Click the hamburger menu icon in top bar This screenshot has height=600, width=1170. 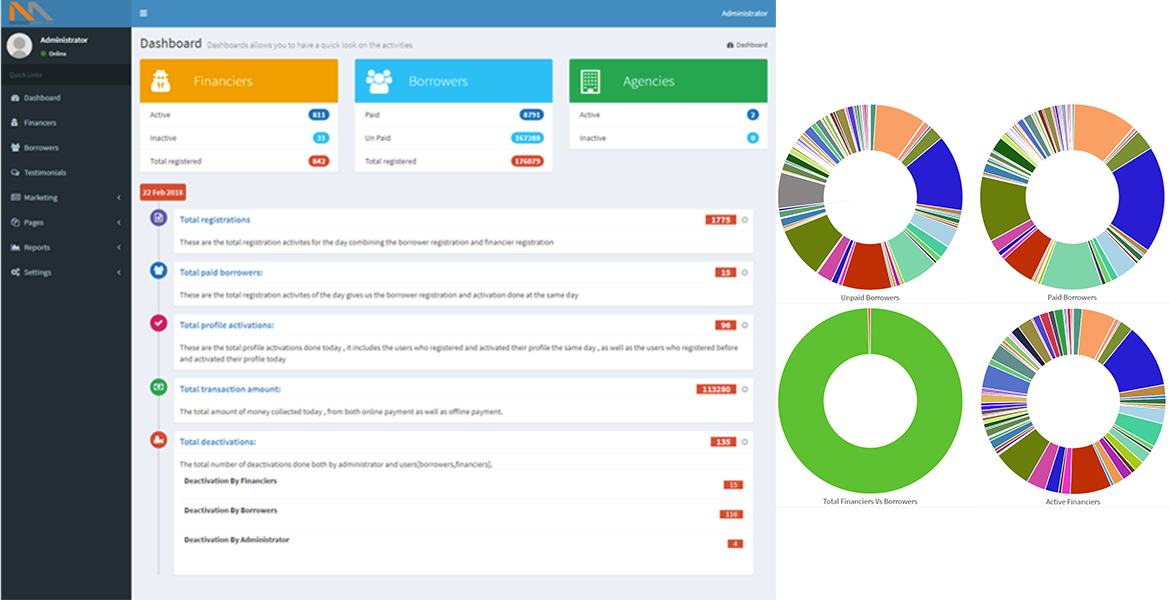click(144, 13)
